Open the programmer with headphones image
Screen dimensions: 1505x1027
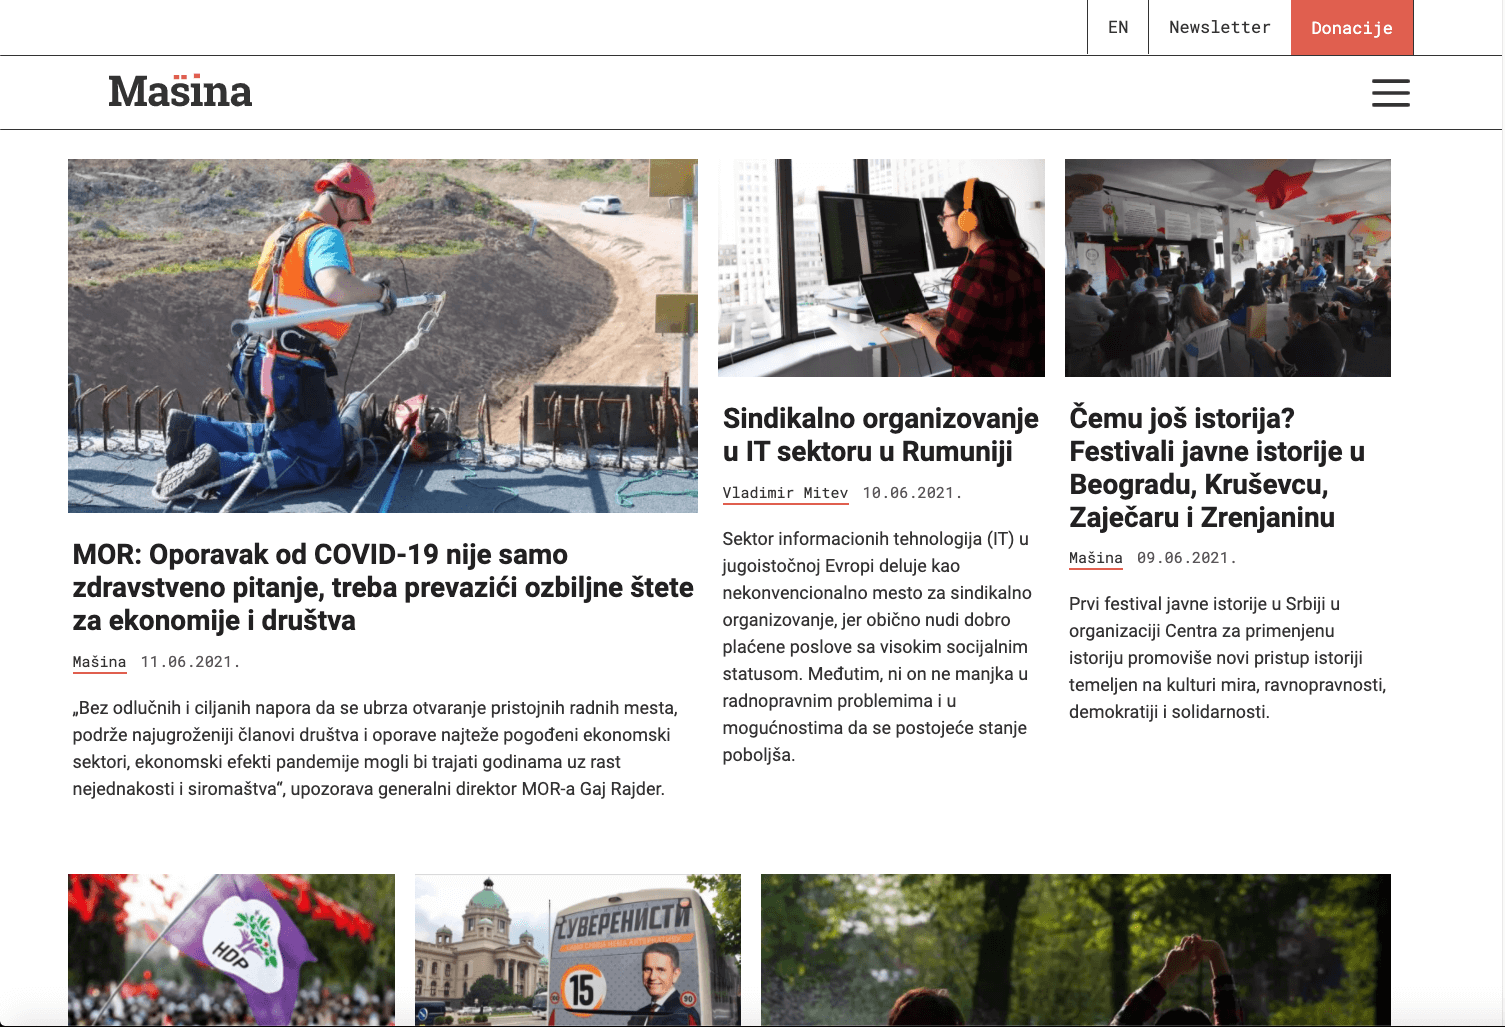[880, 267]
